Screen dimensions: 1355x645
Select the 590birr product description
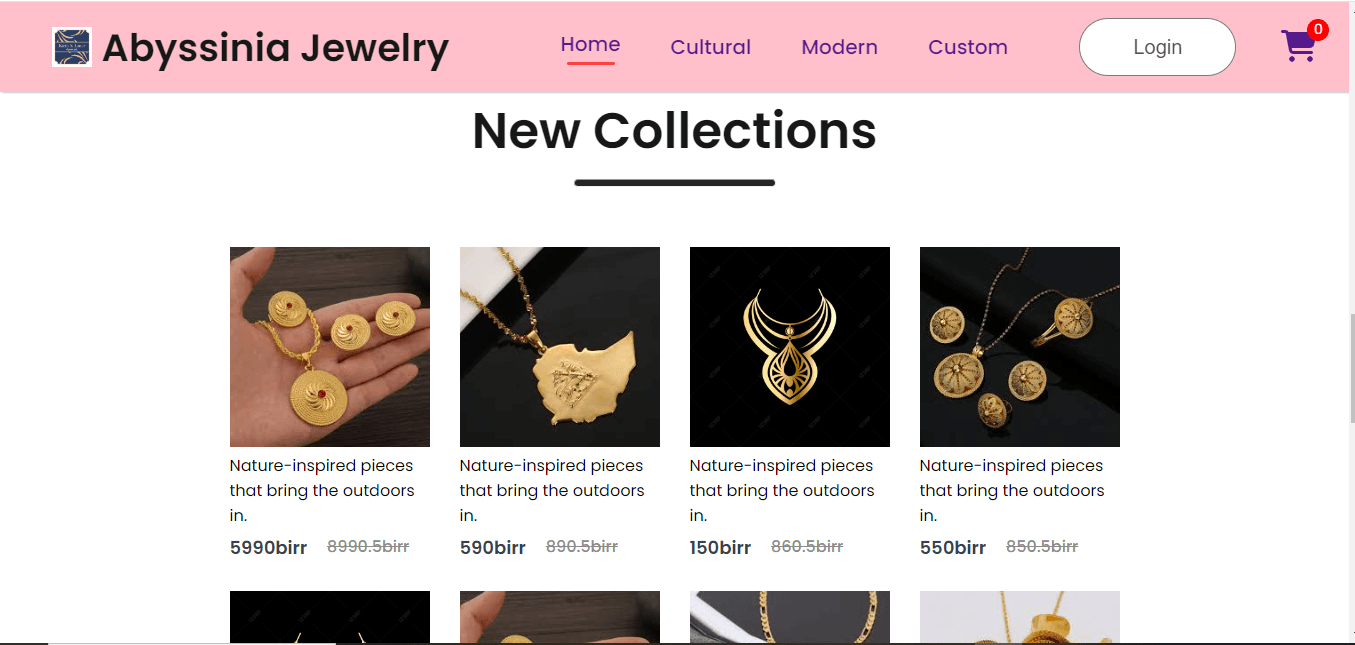pos(552,490)
